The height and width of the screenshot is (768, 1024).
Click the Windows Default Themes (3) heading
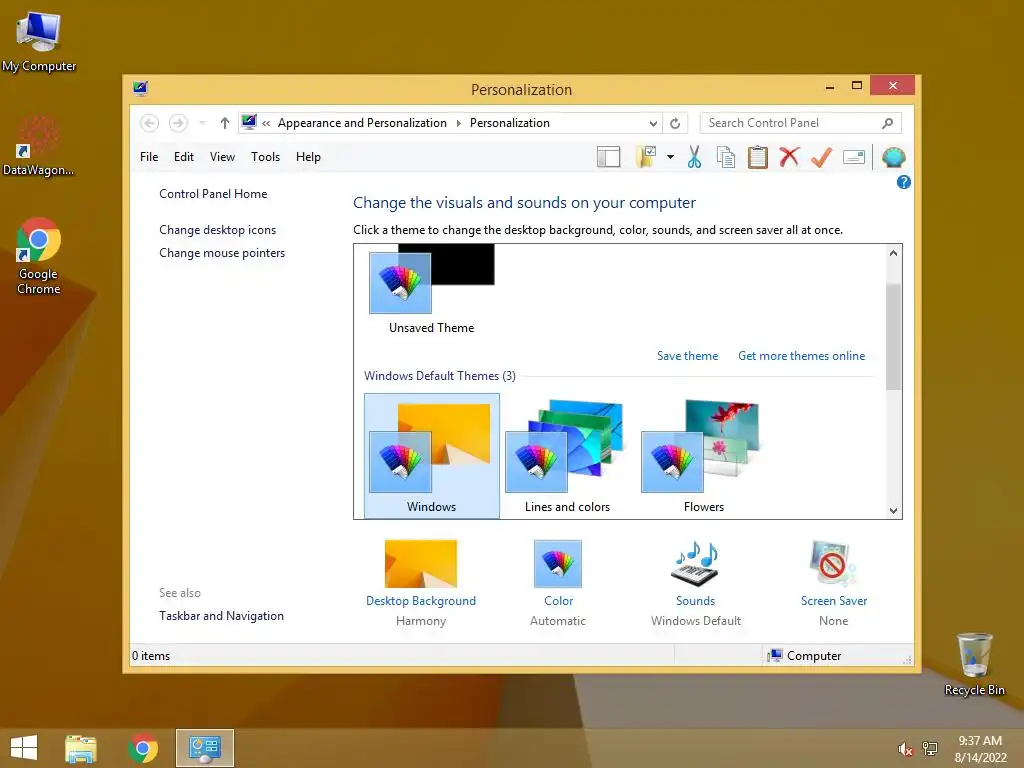440,376
